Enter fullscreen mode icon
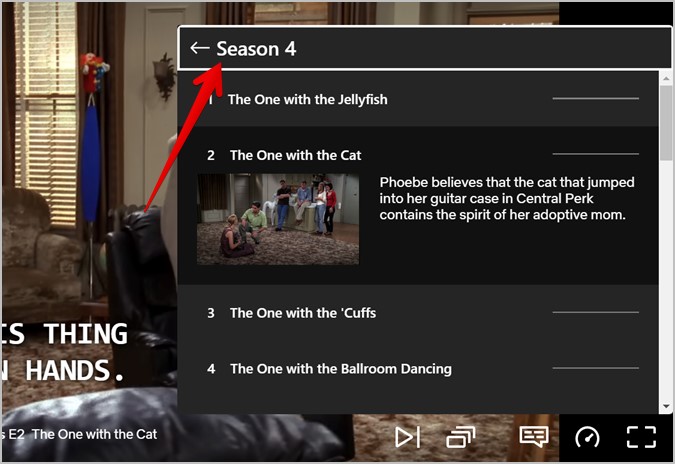 tap(641, 437)
